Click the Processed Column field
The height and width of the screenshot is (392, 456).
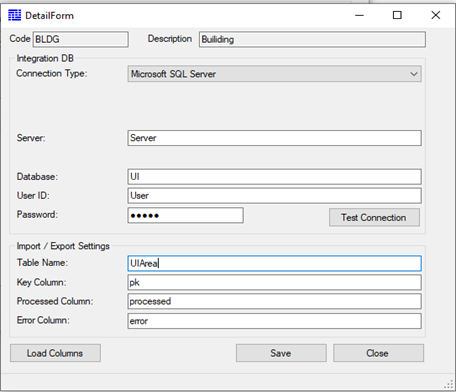tap(274, 301)
